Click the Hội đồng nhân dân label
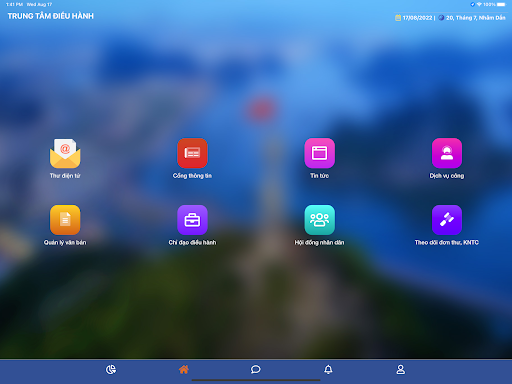This screenshot has width=512, height=384. [320, 242]
